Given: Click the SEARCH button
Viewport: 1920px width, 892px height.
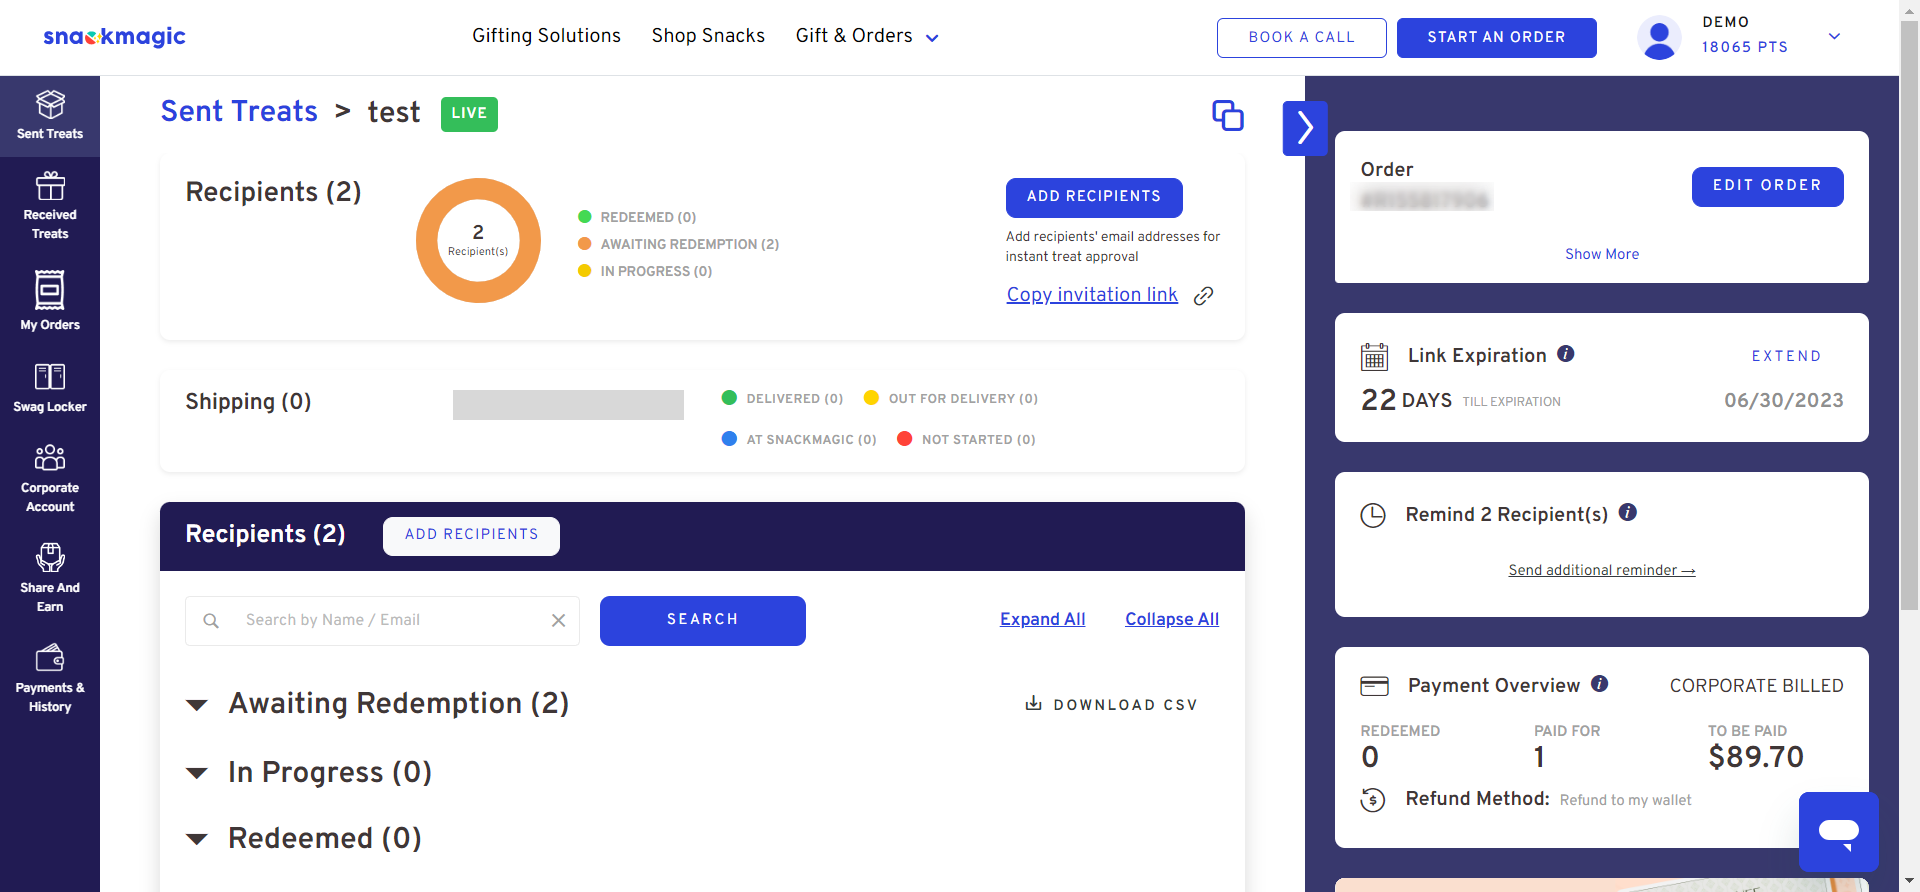Looking at the screenshot, I should point(702,620).
